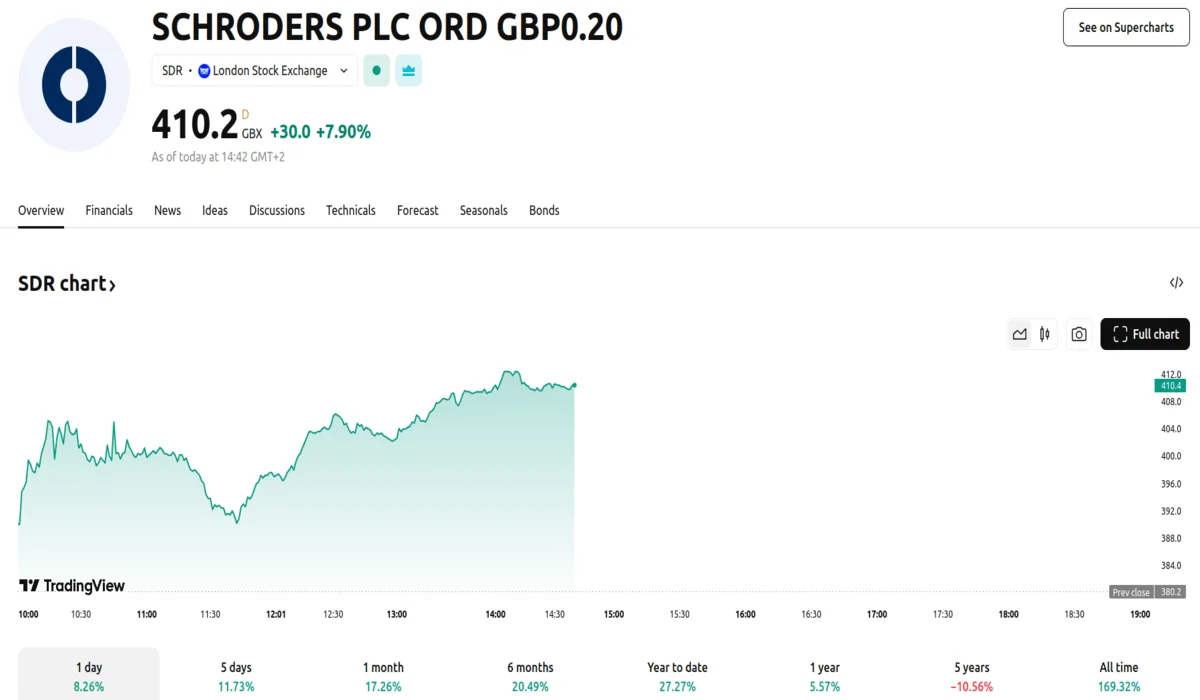Select the 5 years time range

[972, 676]
